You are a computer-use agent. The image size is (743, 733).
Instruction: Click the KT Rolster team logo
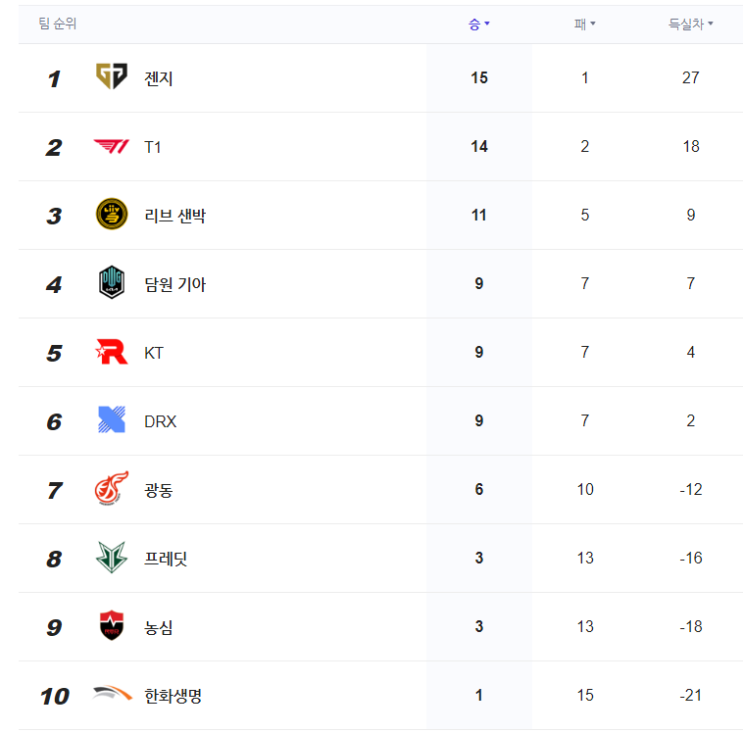pos(111,352)
